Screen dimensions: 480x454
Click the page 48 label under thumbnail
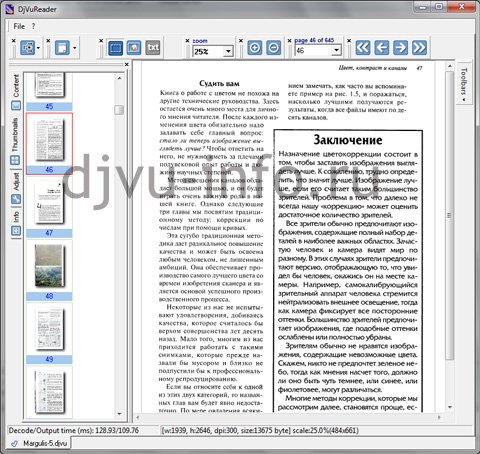click(49, 296)
